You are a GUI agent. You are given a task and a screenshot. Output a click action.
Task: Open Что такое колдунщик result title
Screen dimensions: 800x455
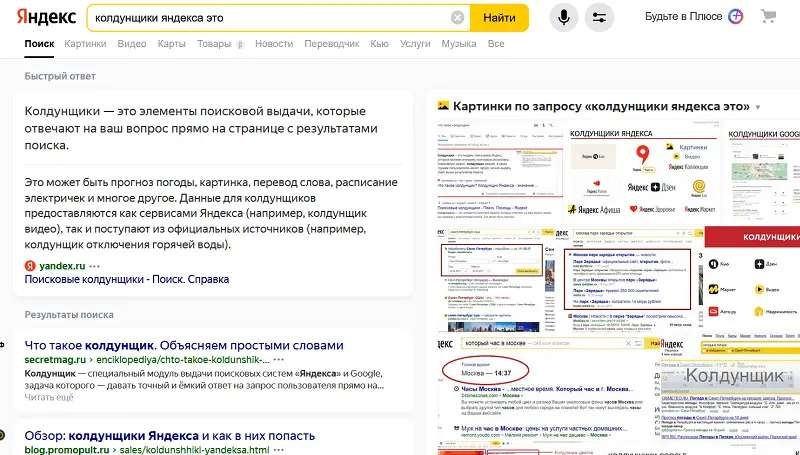[184, 345]
